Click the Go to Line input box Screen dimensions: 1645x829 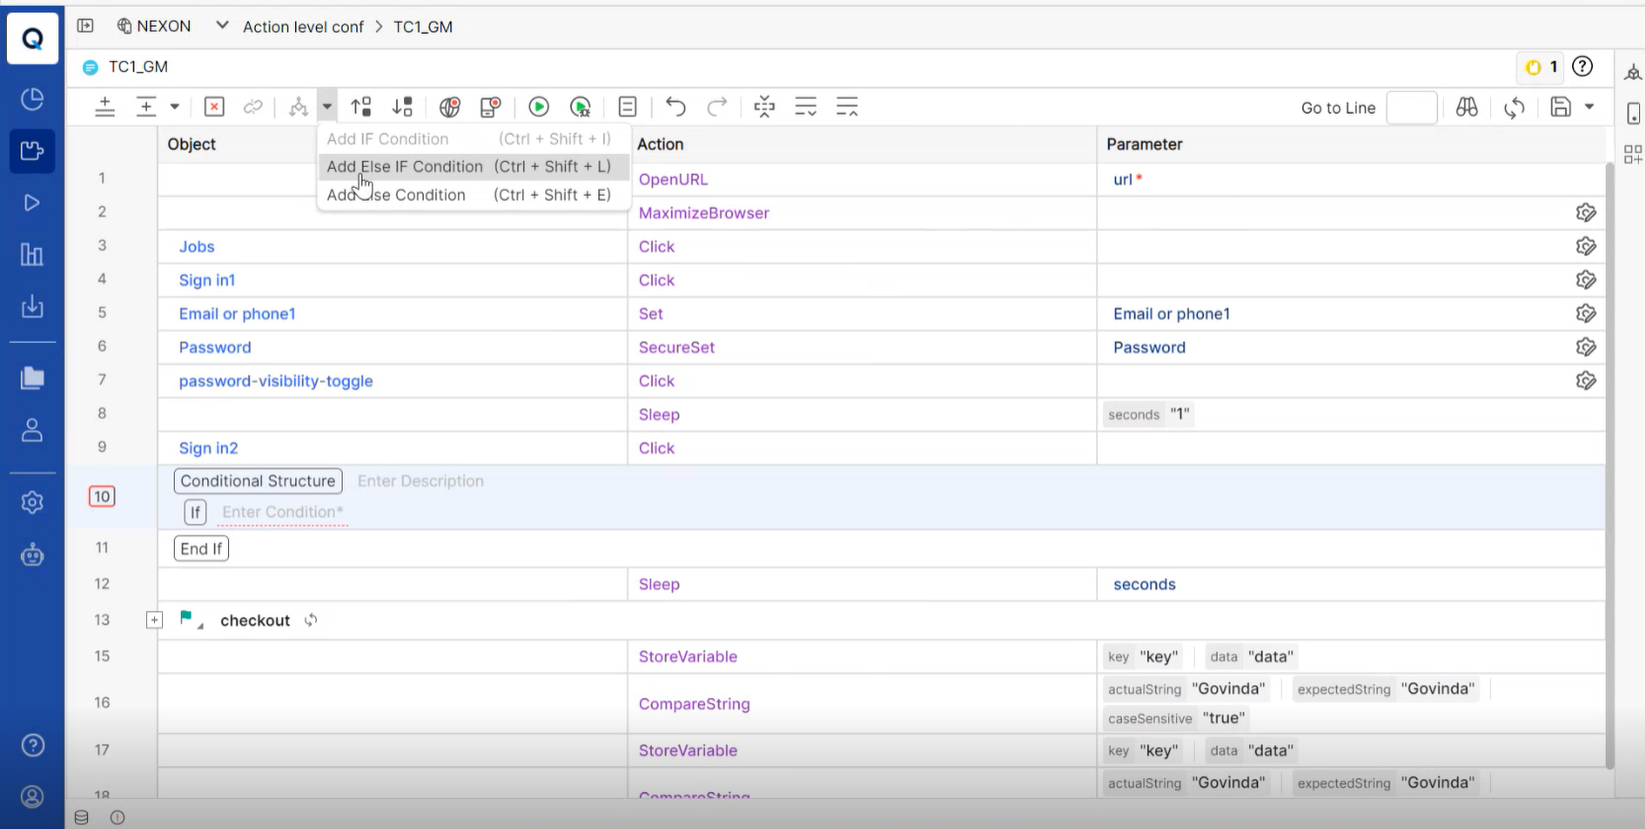tap(1411, 108)
